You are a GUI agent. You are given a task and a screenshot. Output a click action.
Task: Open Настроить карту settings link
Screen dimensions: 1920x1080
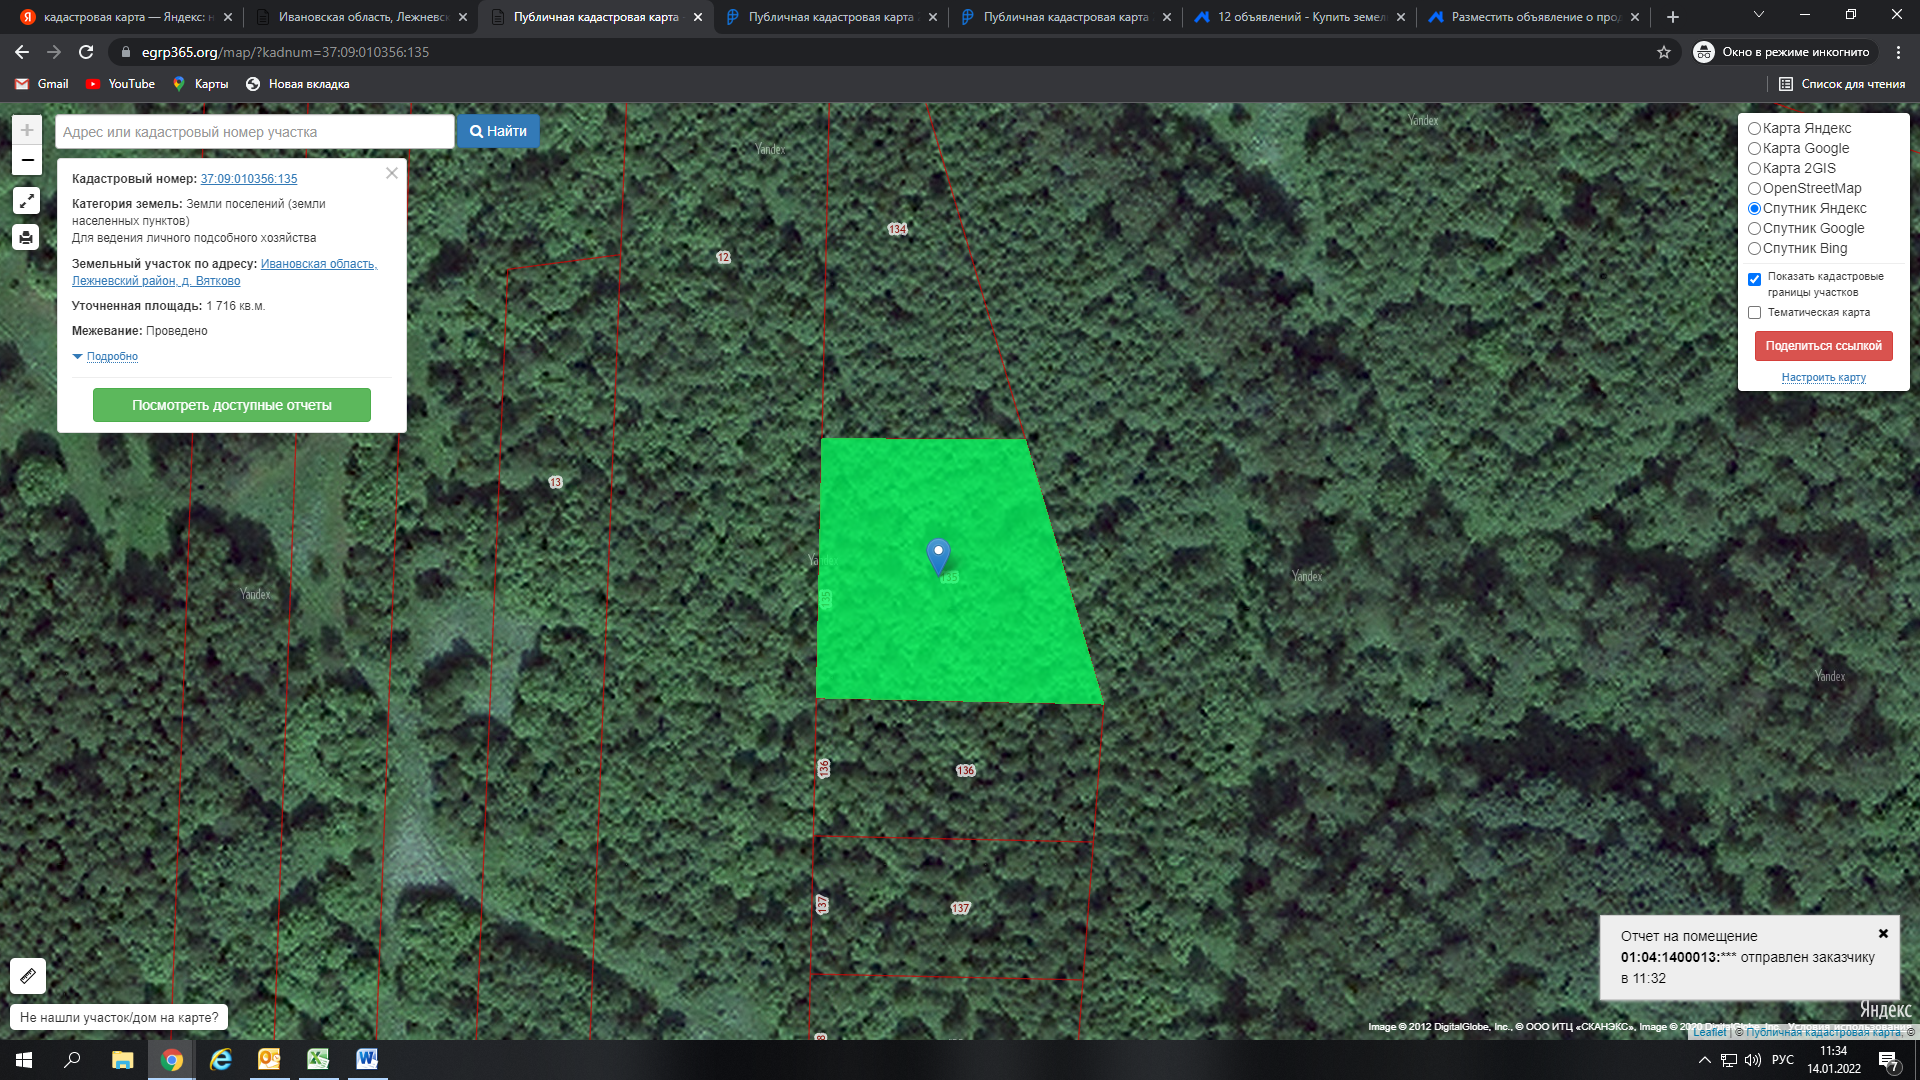coord(1823,377)
